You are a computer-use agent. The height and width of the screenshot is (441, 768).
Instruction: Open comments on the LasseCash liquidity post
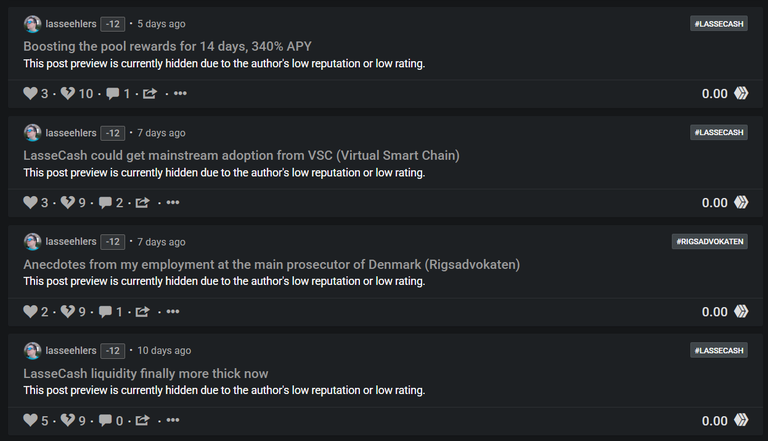pyautogui.click(x=105, y=420)
